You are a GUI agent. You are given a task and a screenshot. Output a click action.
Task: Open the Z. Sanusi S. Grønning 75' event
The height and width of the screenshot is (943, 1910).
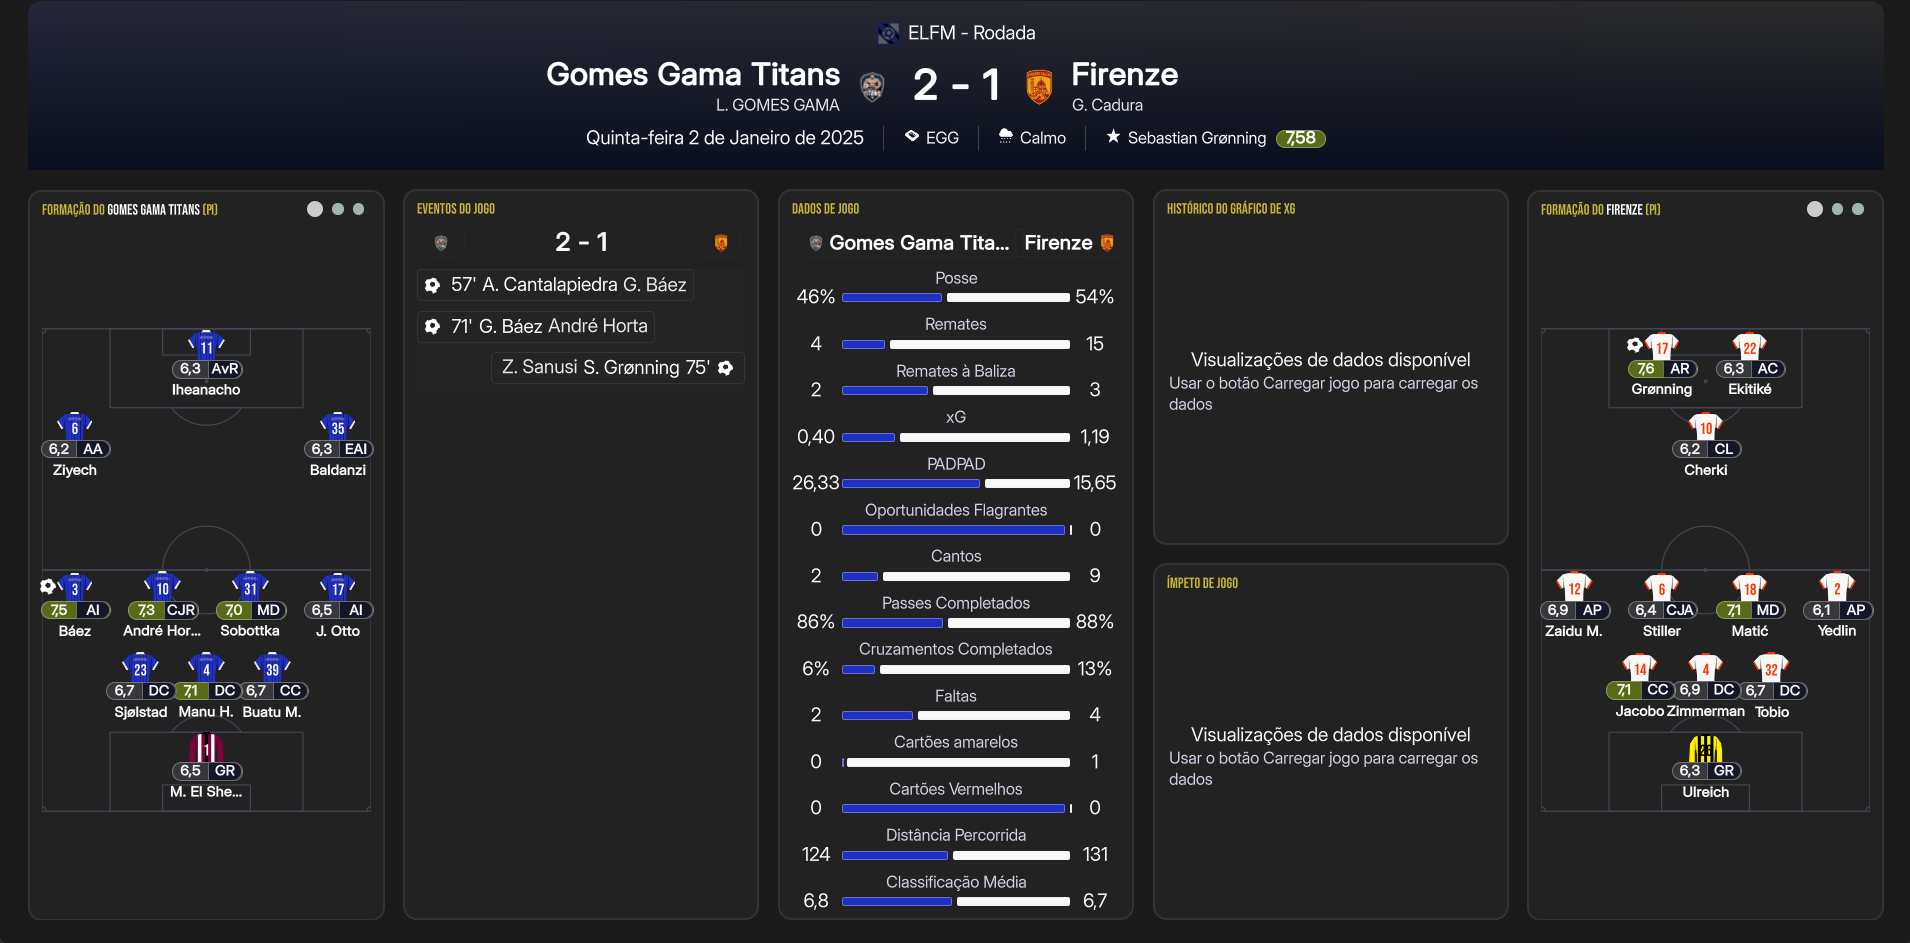(x=617, y=368)
